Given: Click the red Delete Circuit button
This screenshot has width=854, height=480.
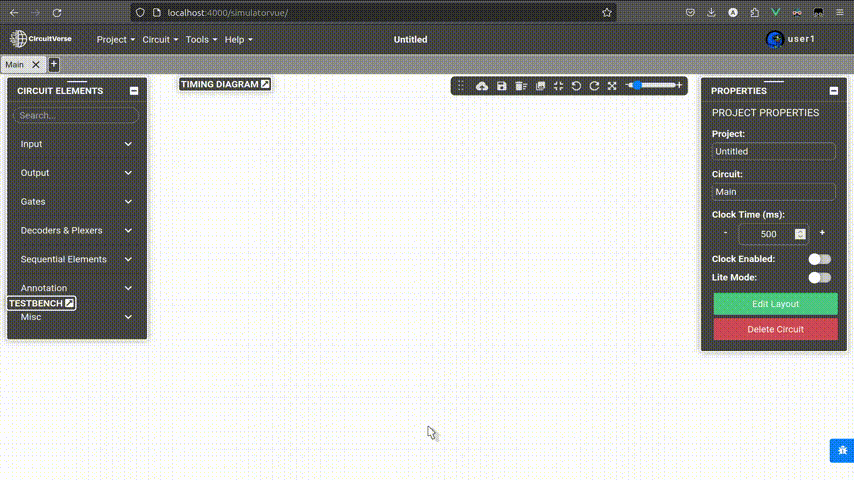Looking at the screenshot, I should [775, 329].
